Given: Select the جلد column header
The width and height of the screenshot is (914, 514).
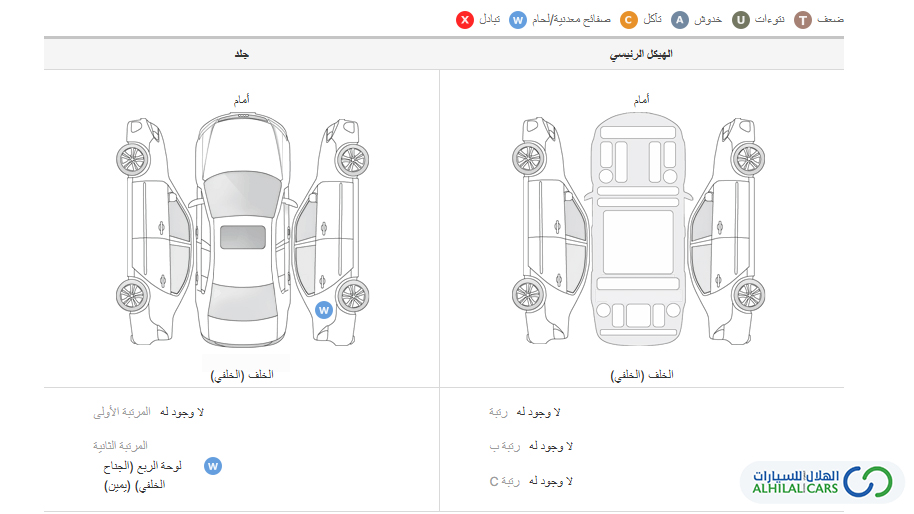Looking at the screenshot, I should coord(241,54).
